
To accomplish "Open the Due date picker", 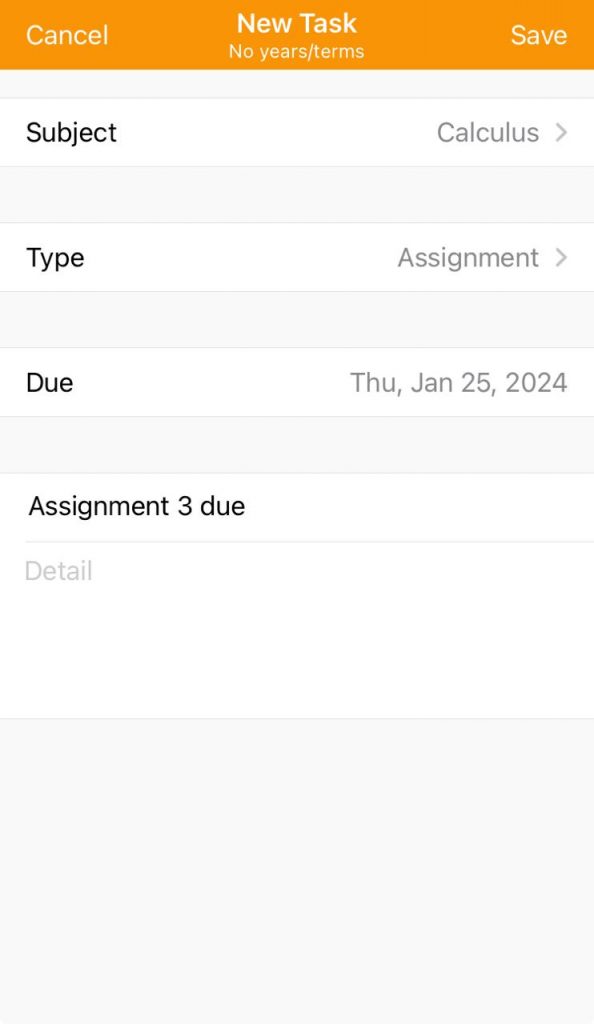I will [x=297, y=382].
